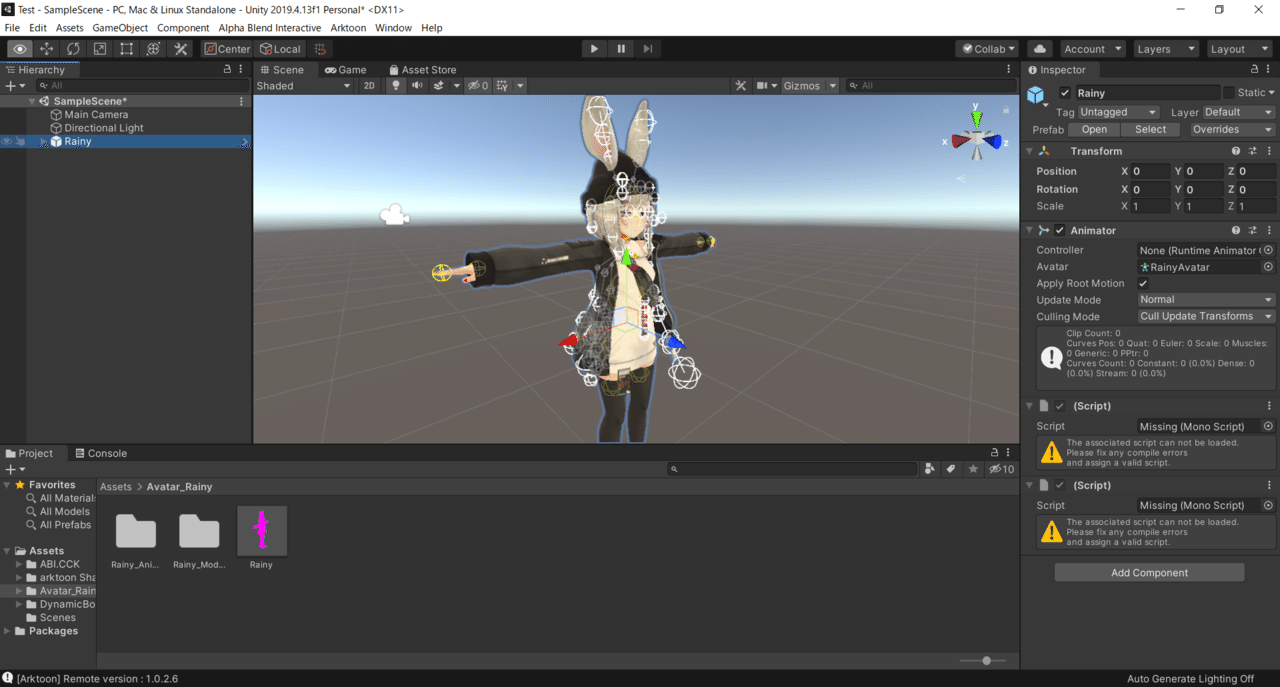Toggle scene lighting bulb icon
The height and width of the screenshot is (687, 1280).
[x=395, y=86]
